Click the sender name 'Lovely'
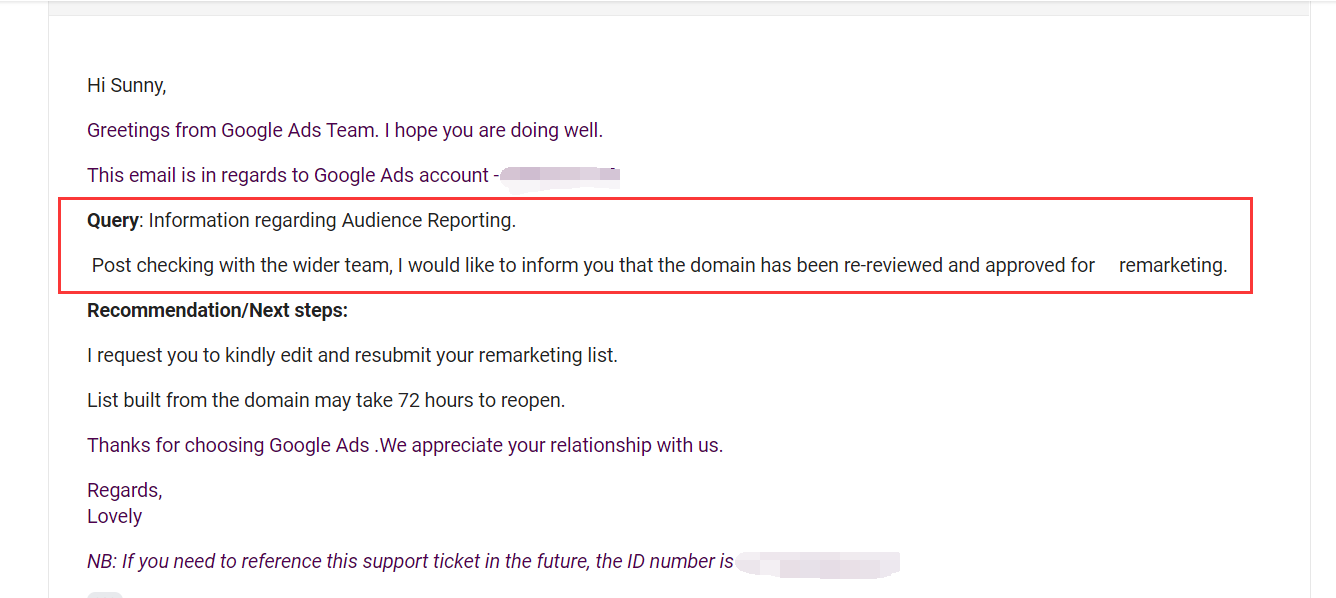 (115, 517)
